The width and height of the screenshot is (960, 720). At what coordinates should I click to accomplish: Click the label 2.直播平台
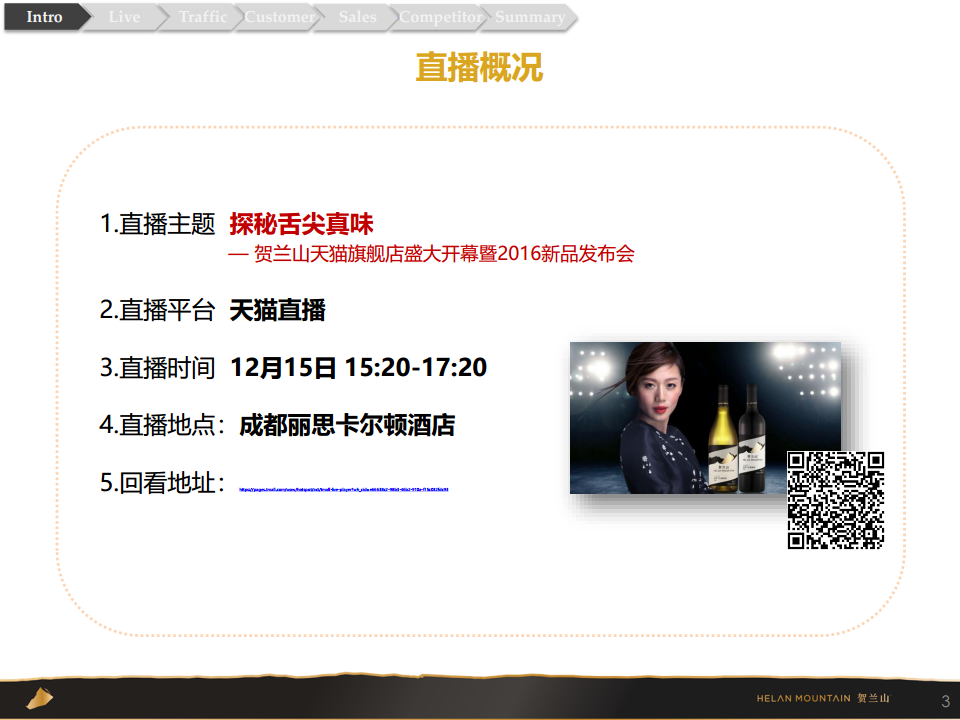click(157, 310)
